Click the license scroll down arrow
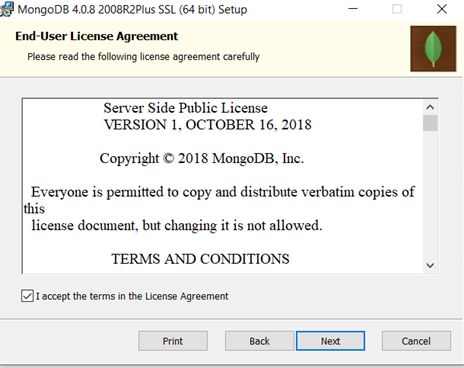 coord(430,265)
